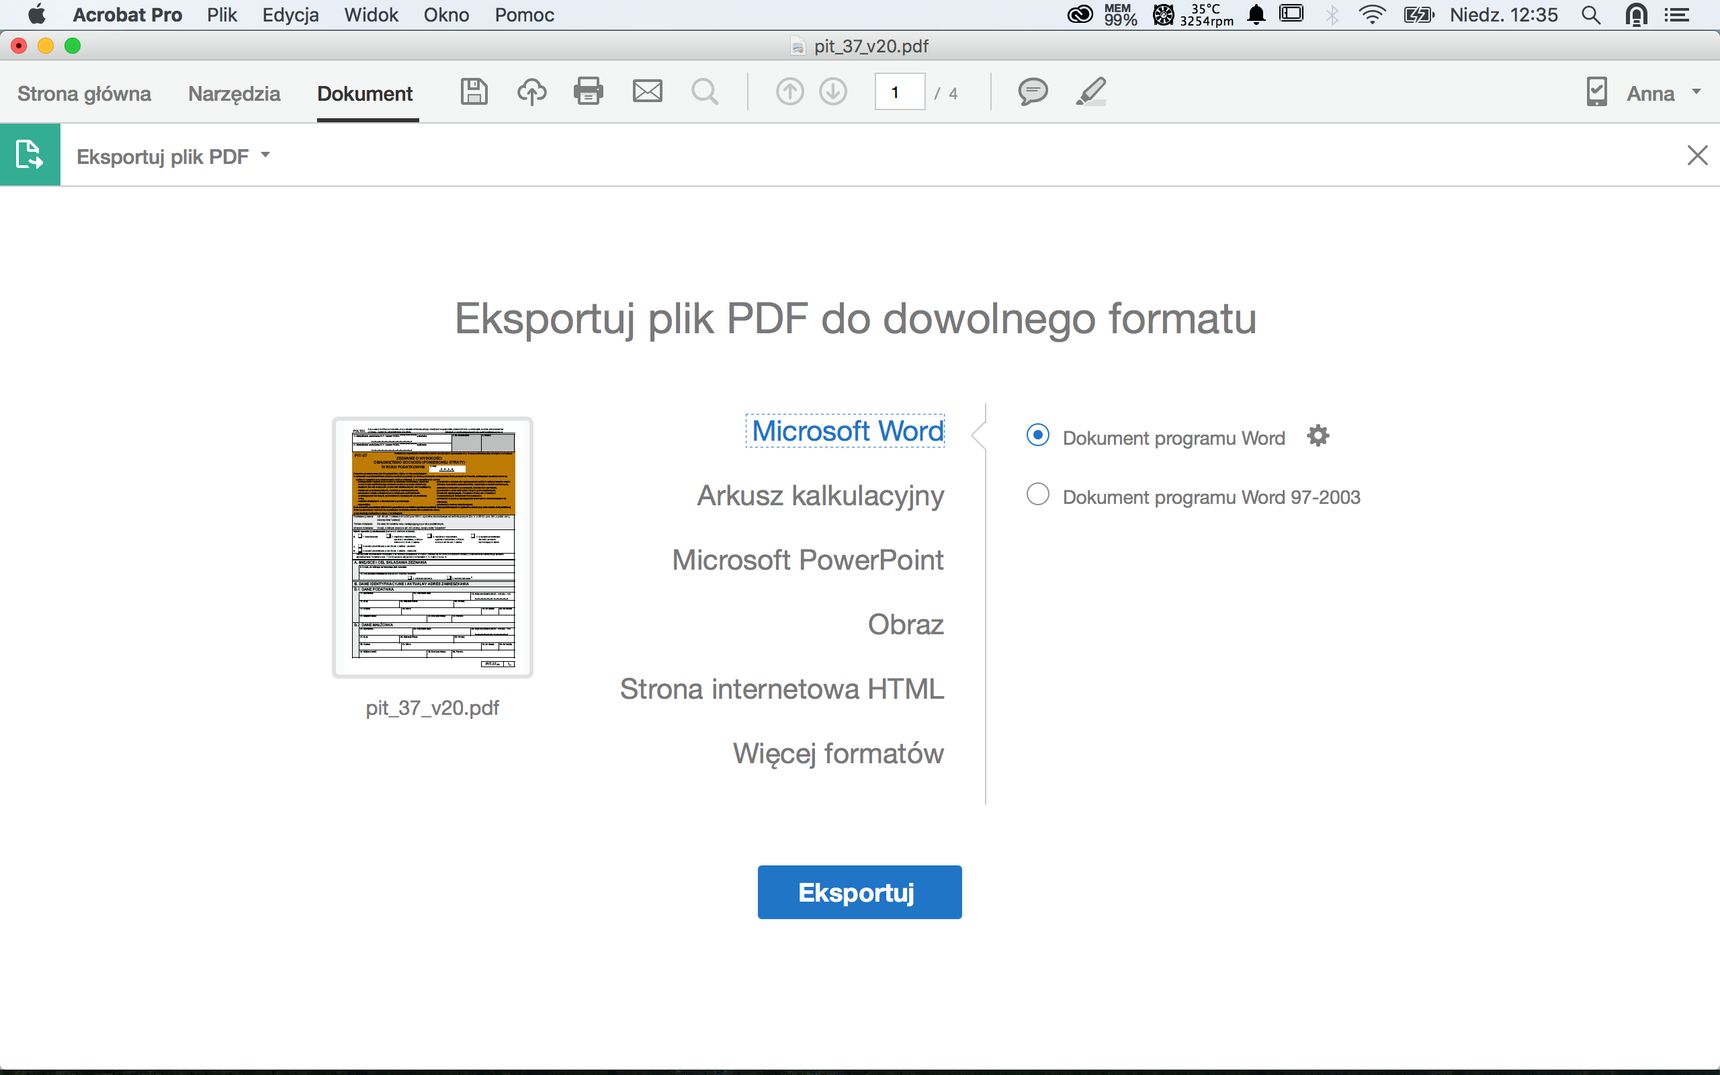Screen dimensions: 1720x1075
Task: Choose Microsoft PowerPoint export format
Action: pyautogui.click(x=807, y=560)
